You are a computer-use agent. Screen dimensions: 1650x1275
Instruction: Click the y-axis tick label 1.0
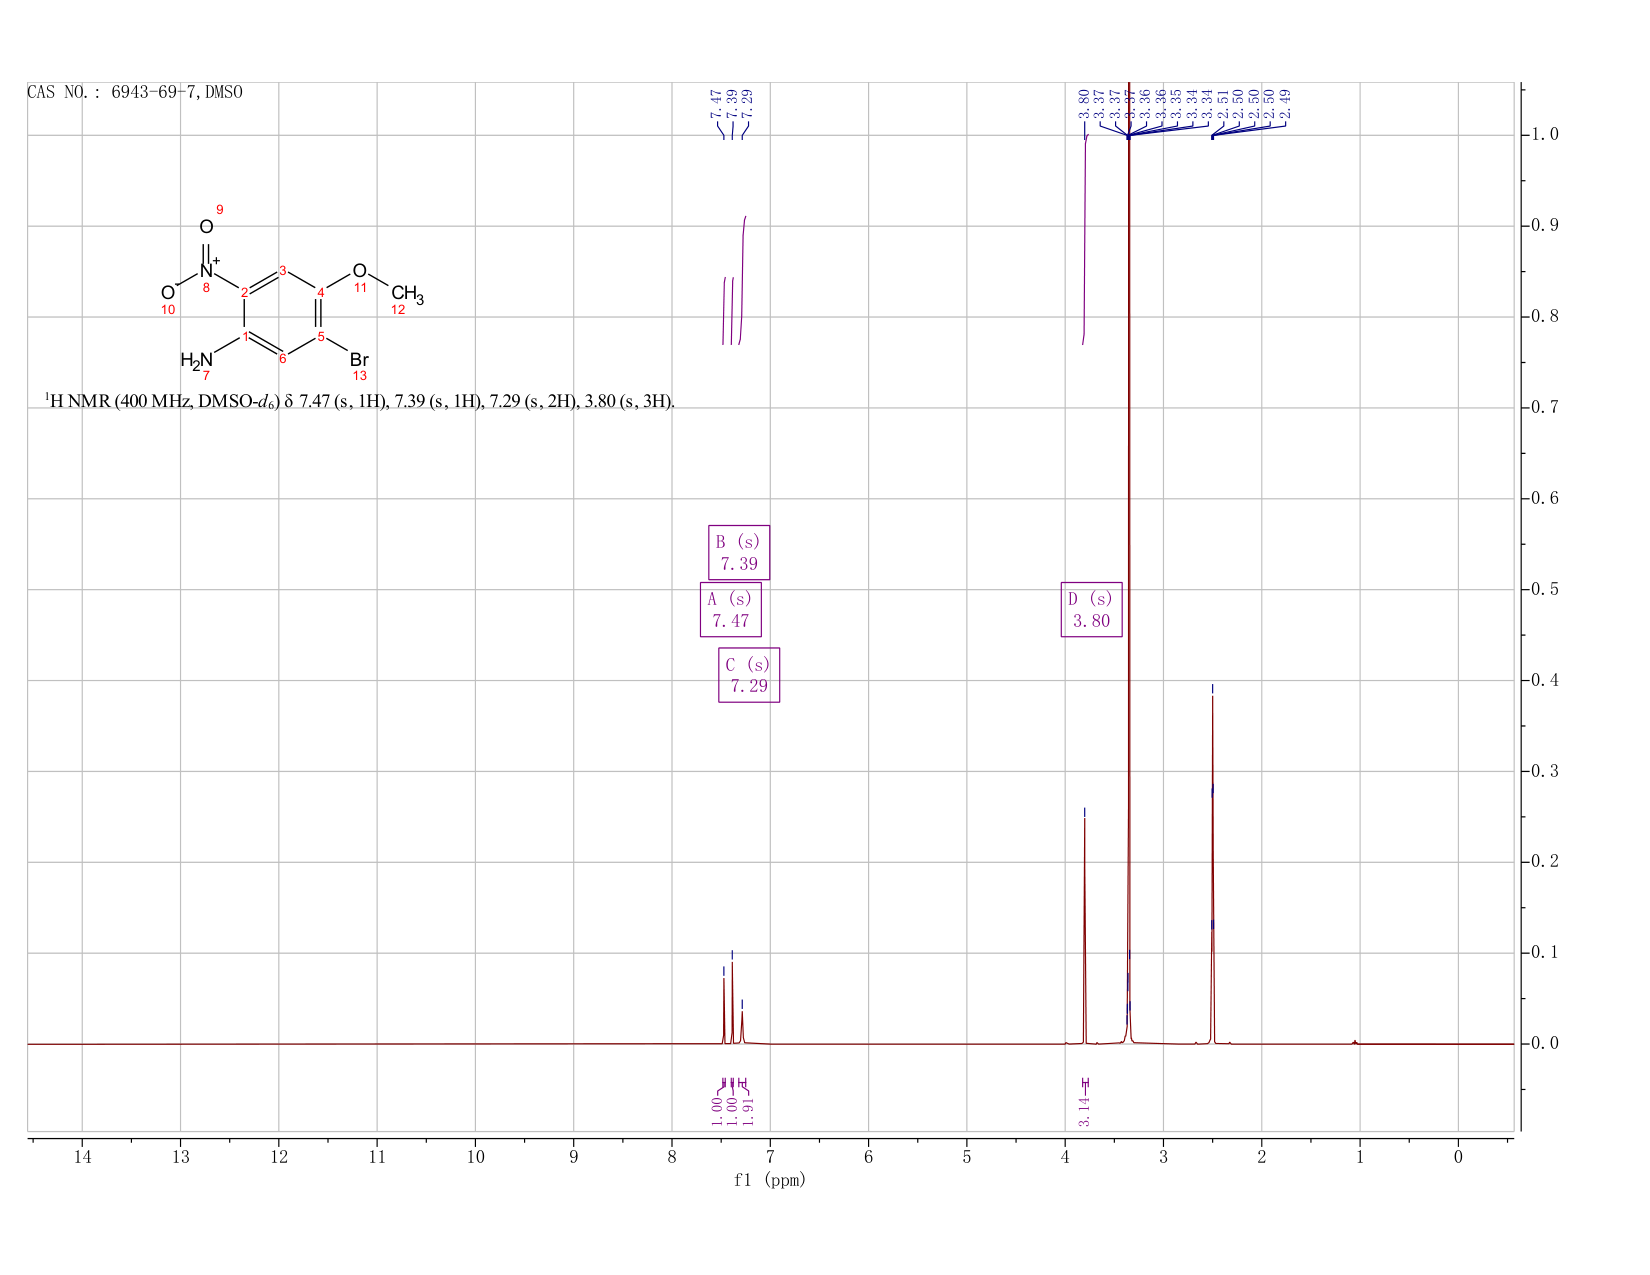pos(1545,135)
